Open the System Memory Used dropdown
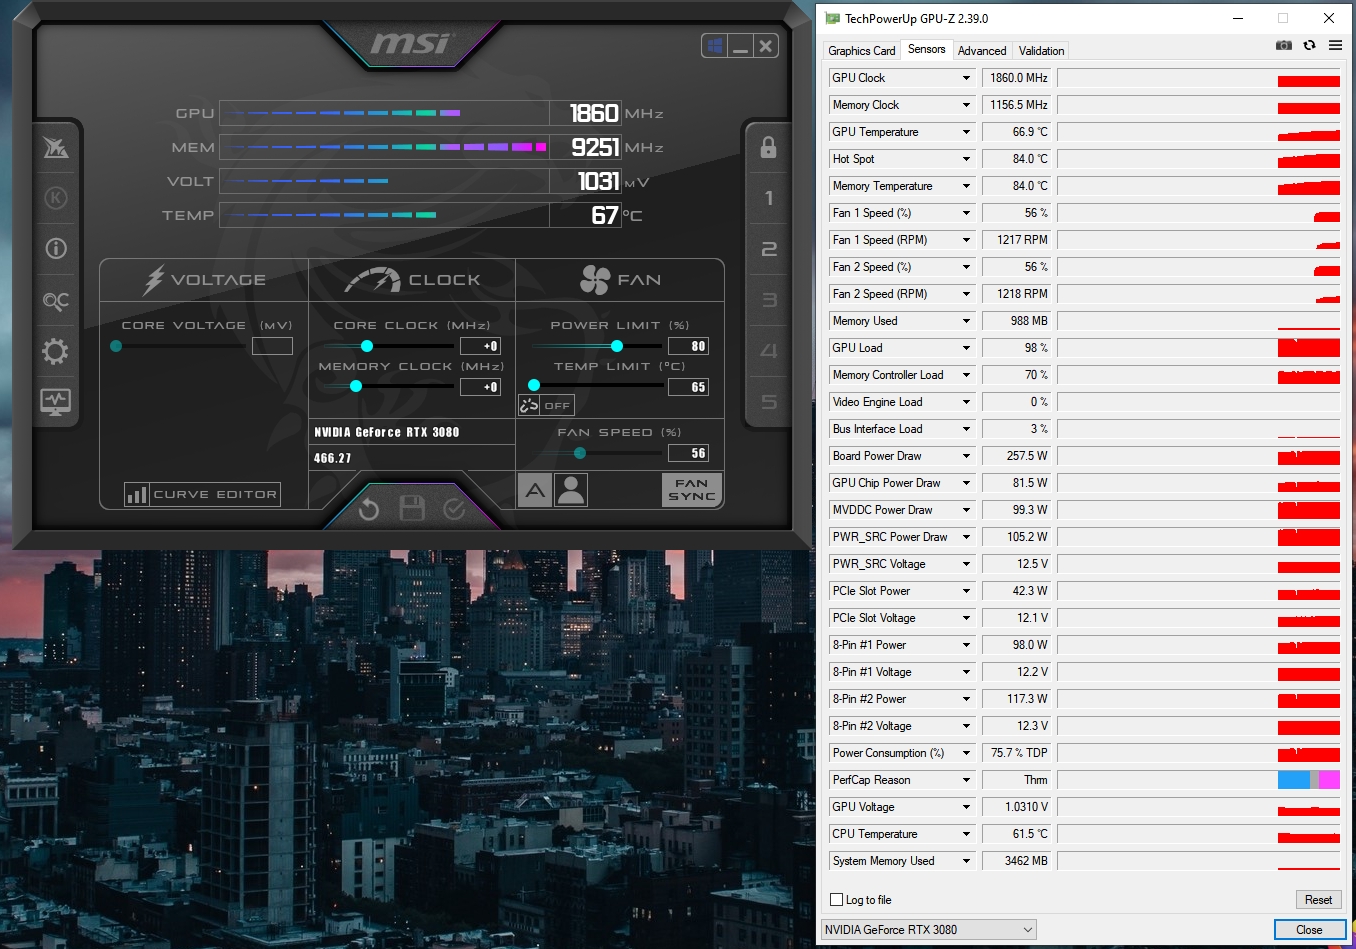Viewport: 1356px width, 949px height. pos(966,861)
